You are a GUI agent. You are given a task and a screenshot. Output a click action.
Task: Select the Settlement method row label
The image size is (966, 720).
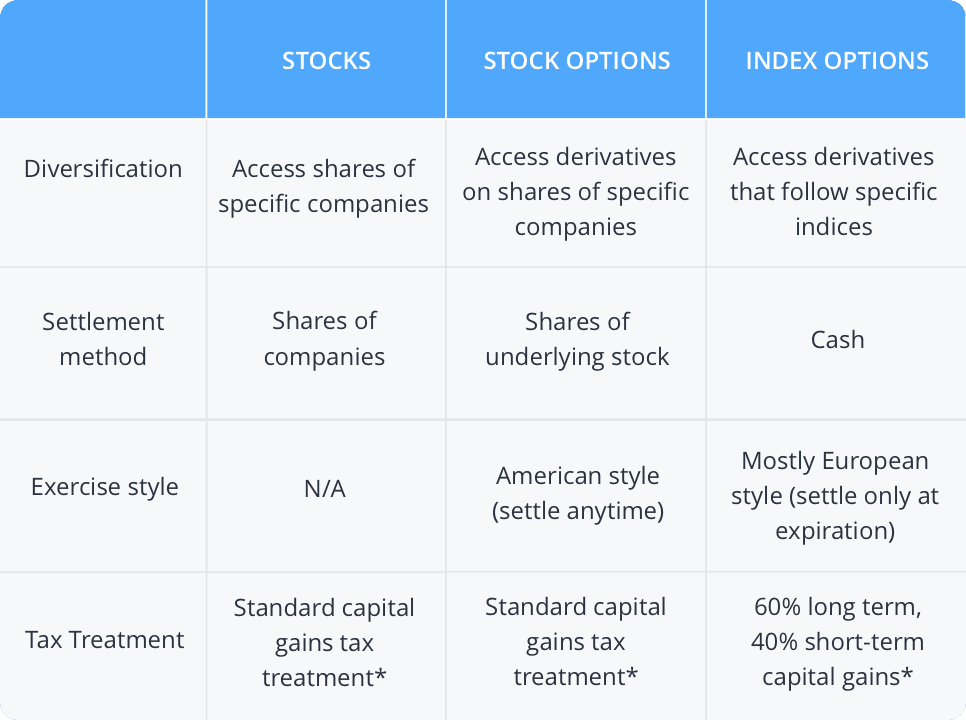point(103,339)
